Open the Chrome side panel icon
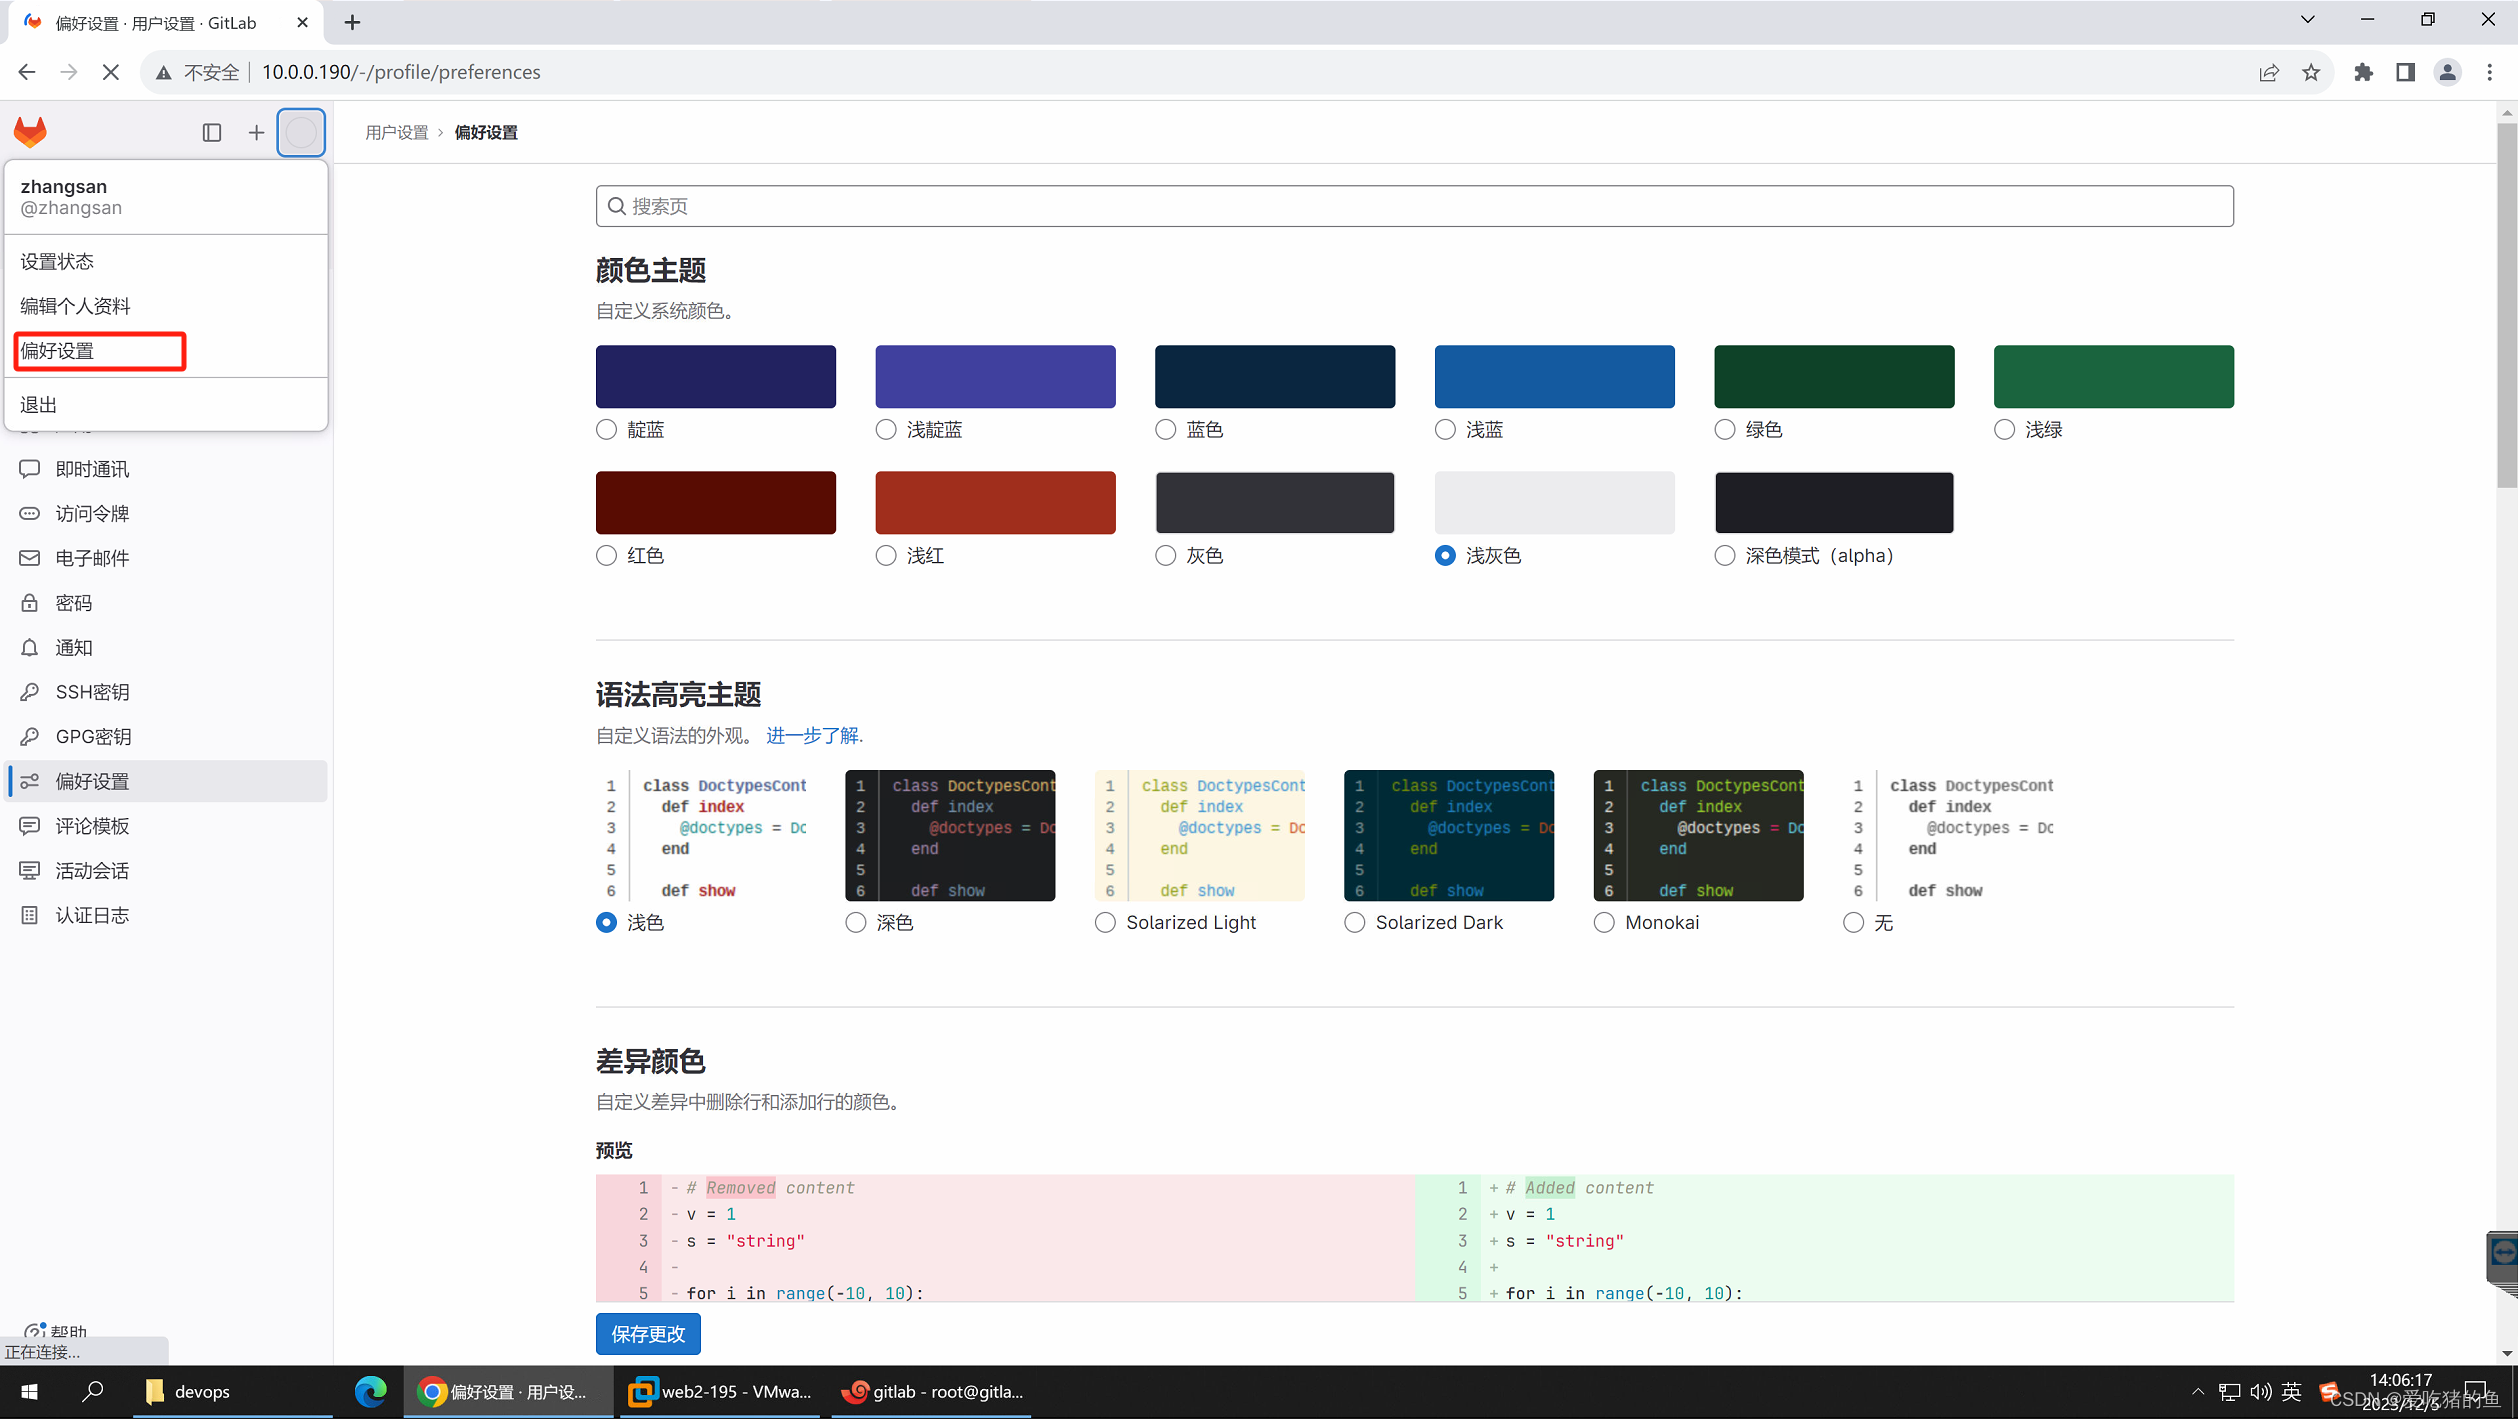The width and height of the screenshot is (2518, 1419). 2405,72
